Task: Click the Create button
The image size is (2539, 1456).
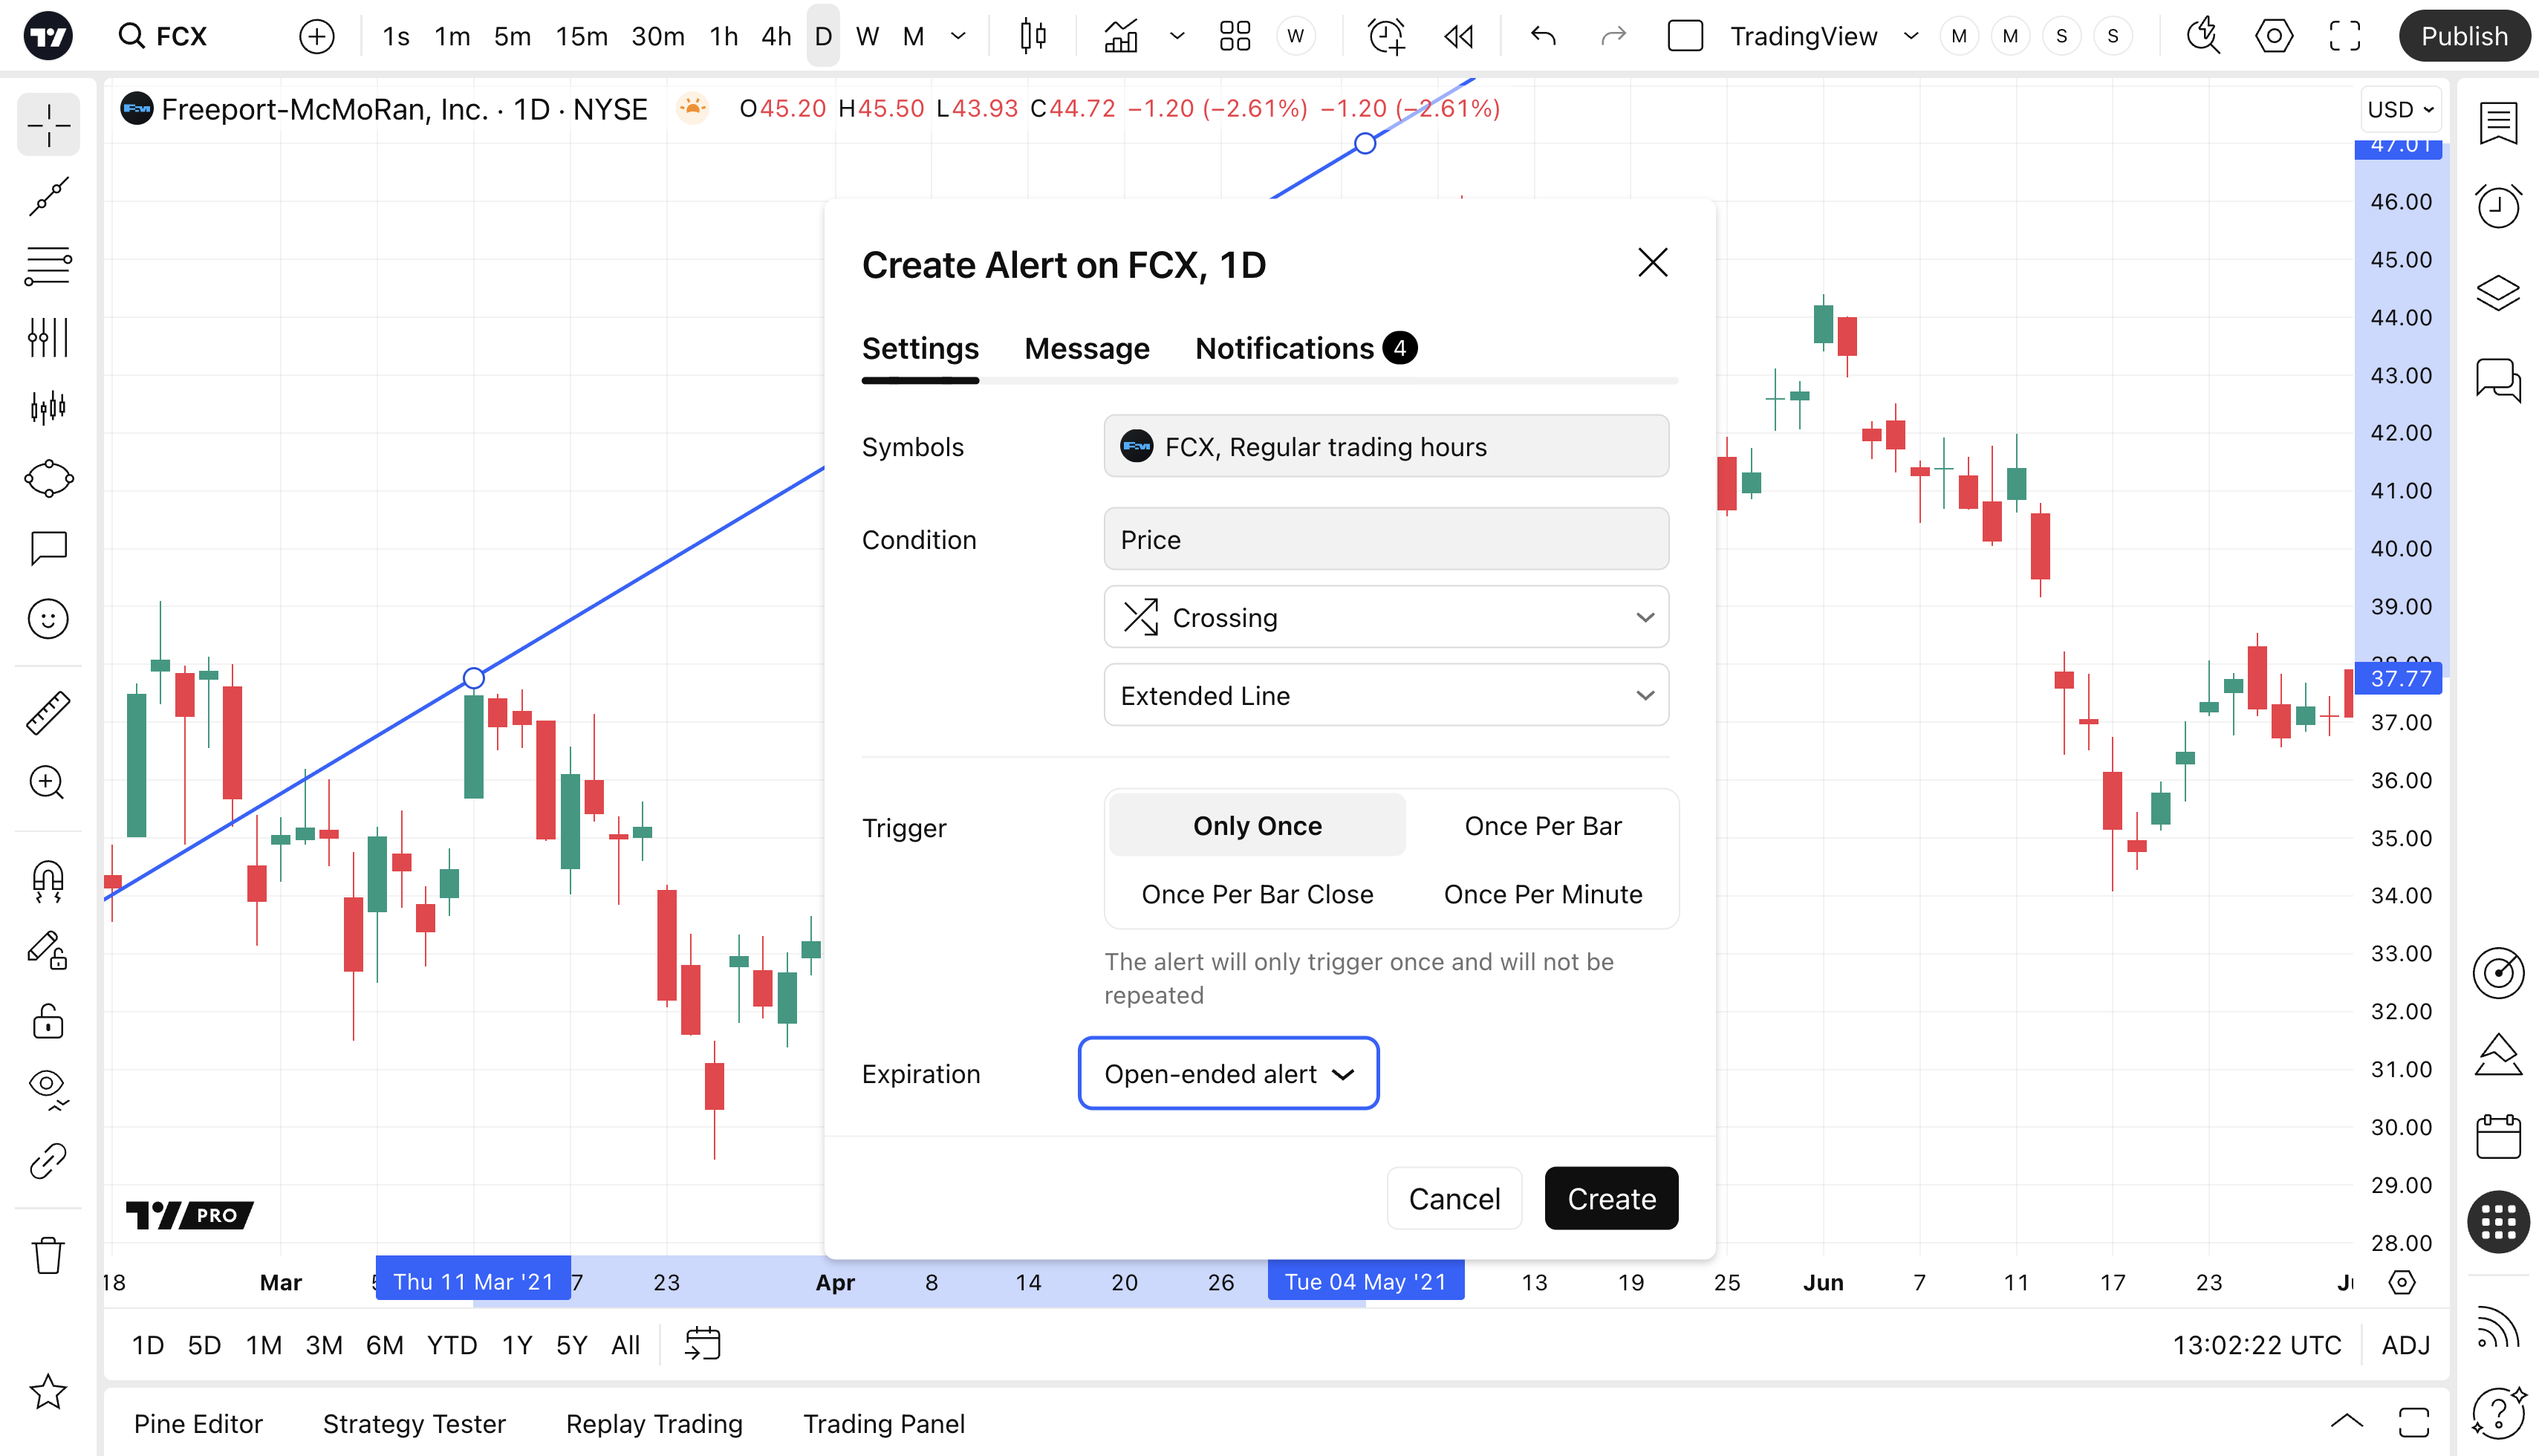Action: [1611, 1198]
